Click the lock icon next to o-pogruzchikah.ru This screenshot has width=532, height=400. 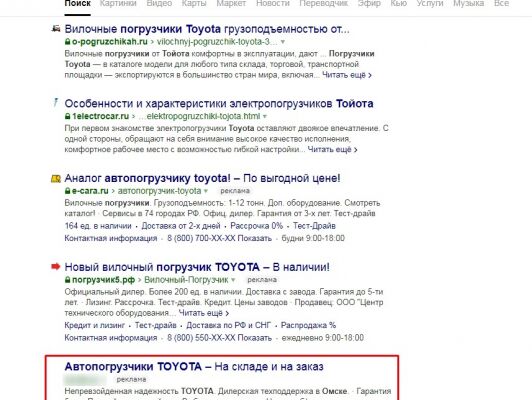click(68, 42)
